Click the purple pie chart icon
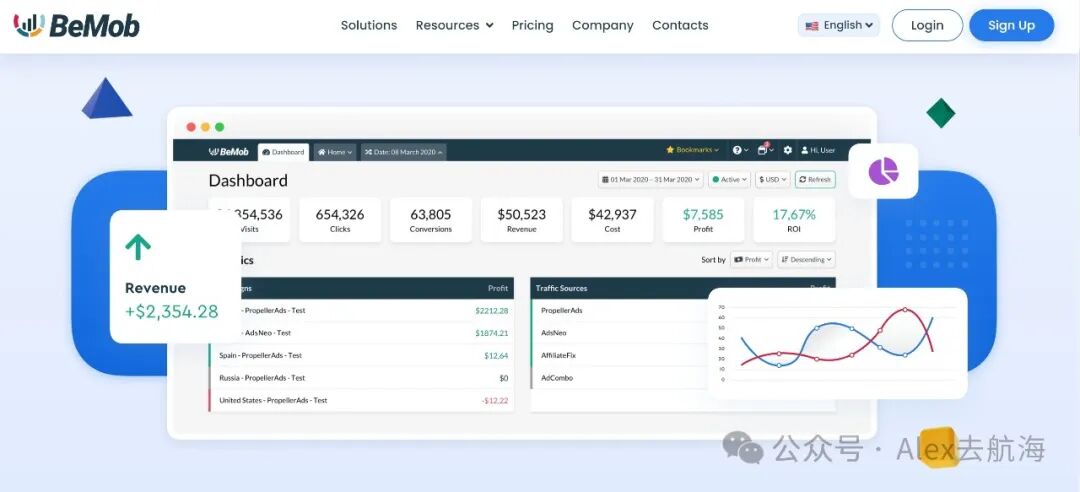 pos(883,171)
